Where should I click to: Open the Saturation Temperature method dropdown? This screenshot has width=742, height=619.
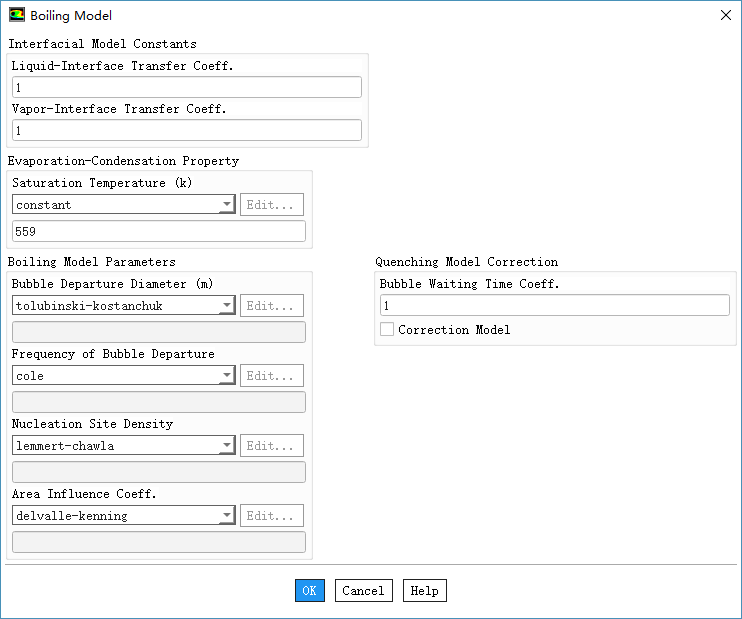click(124, 205)
